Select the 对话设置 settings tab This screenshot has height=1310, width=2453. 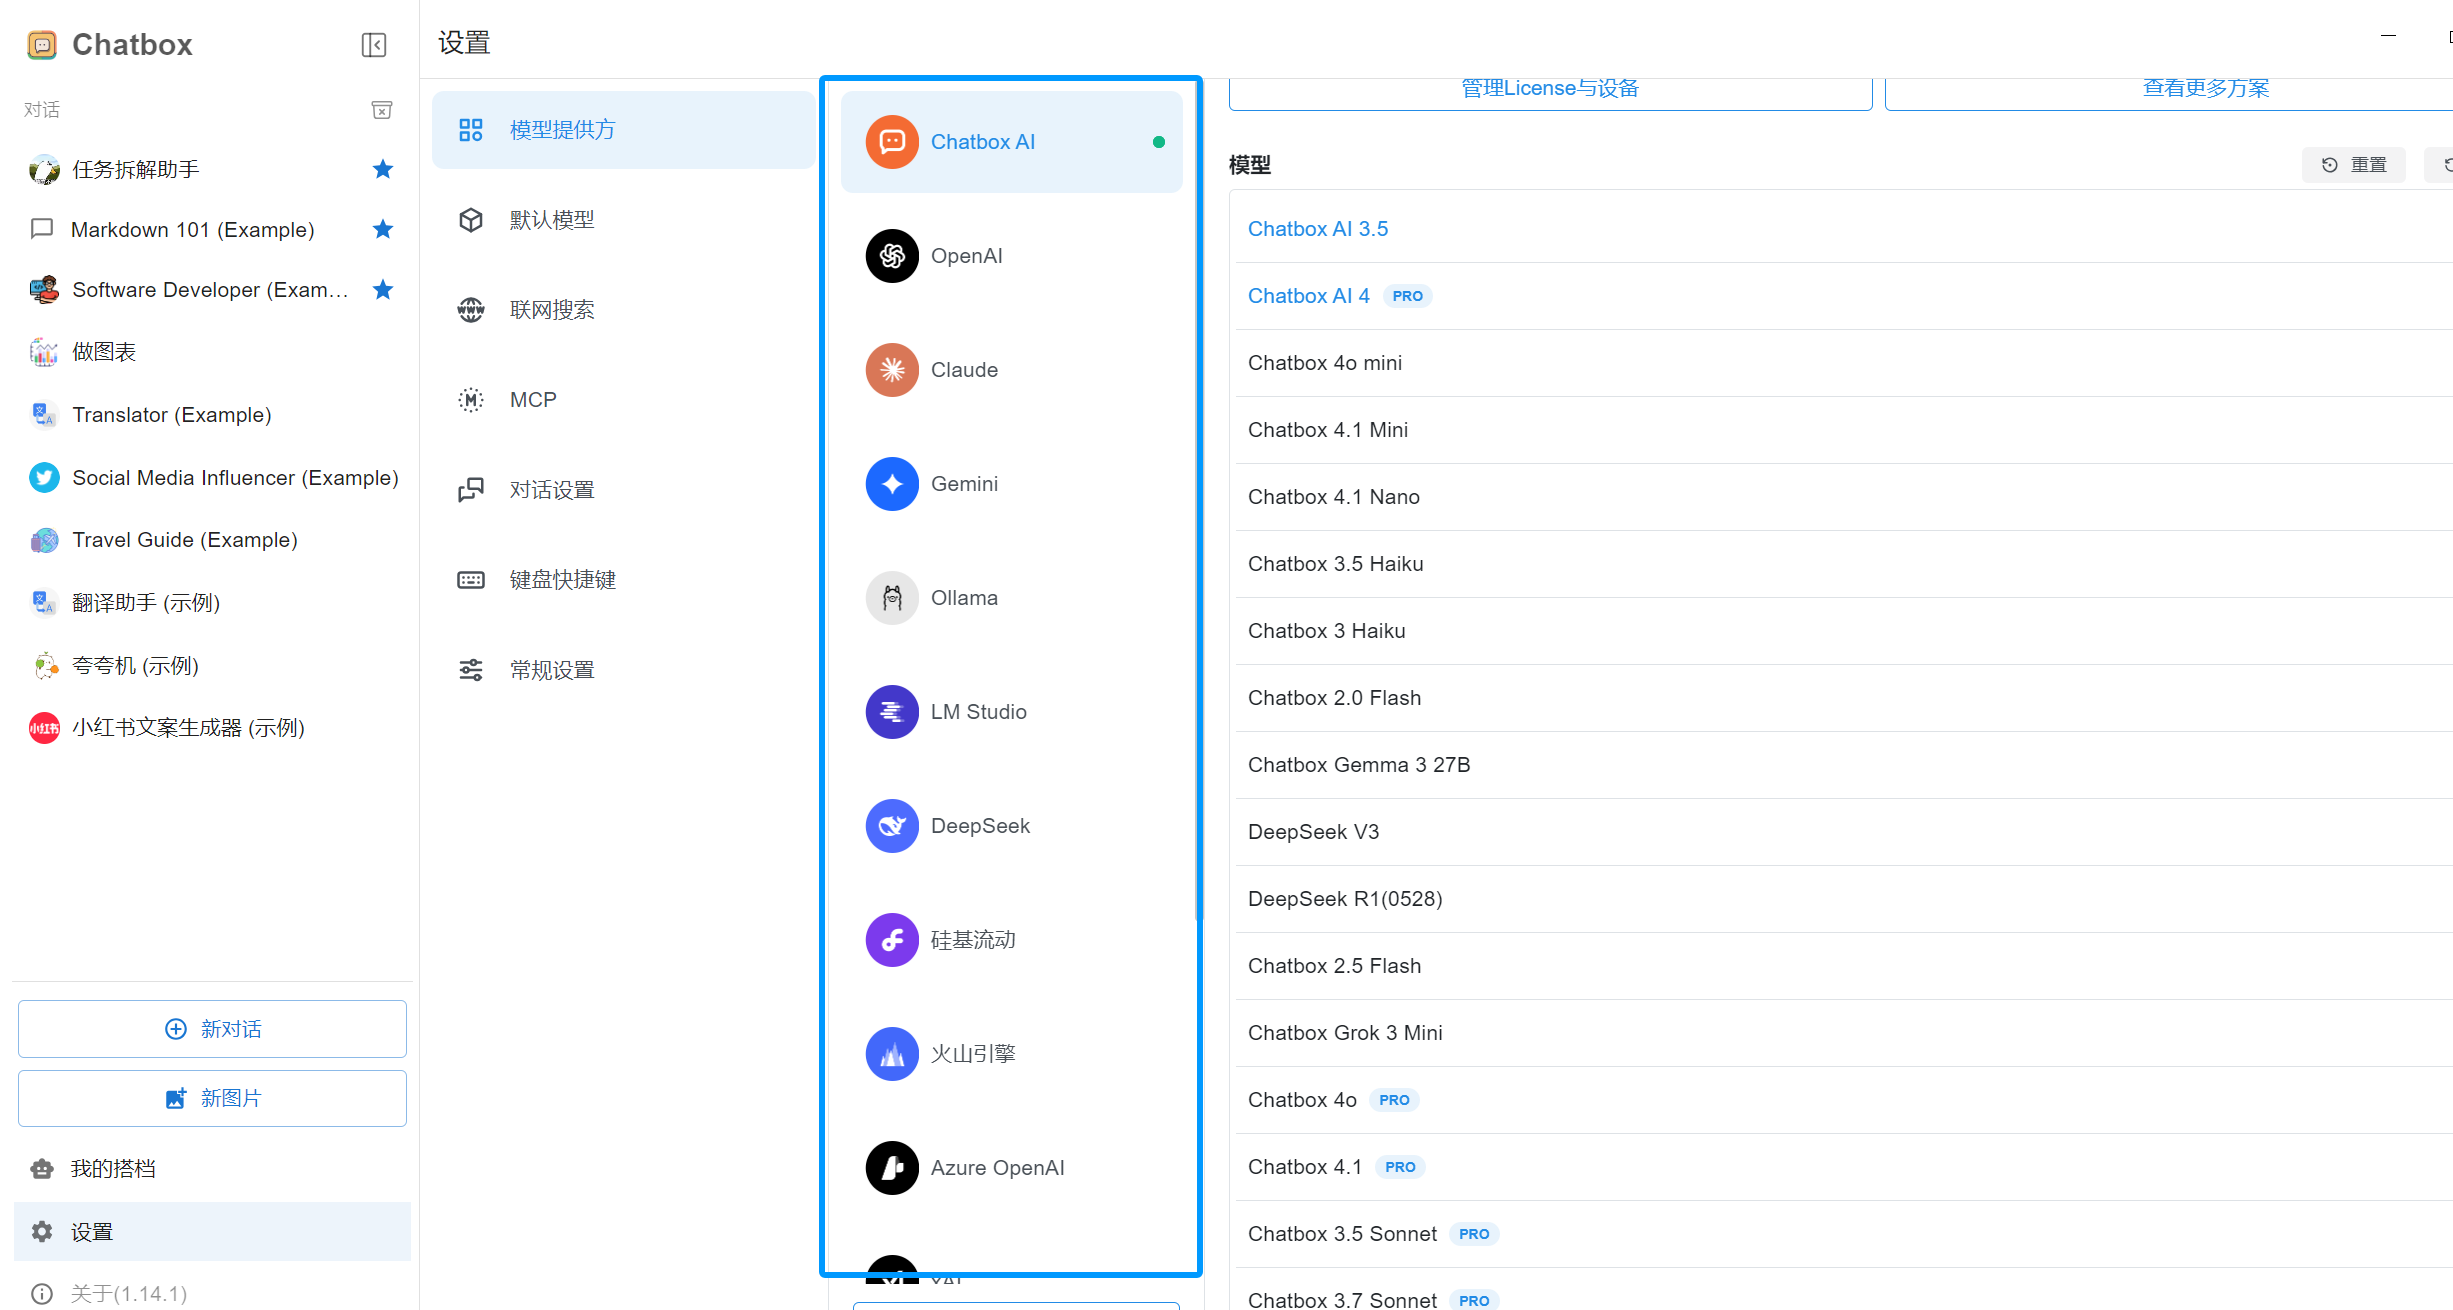tap(624, 490)
